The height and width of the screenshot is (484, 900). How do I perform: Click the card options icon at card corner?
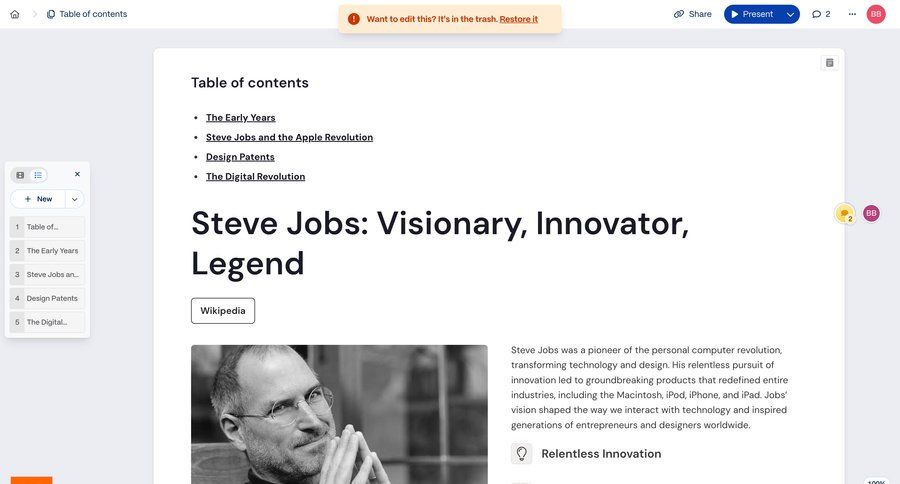coord(829,63)
